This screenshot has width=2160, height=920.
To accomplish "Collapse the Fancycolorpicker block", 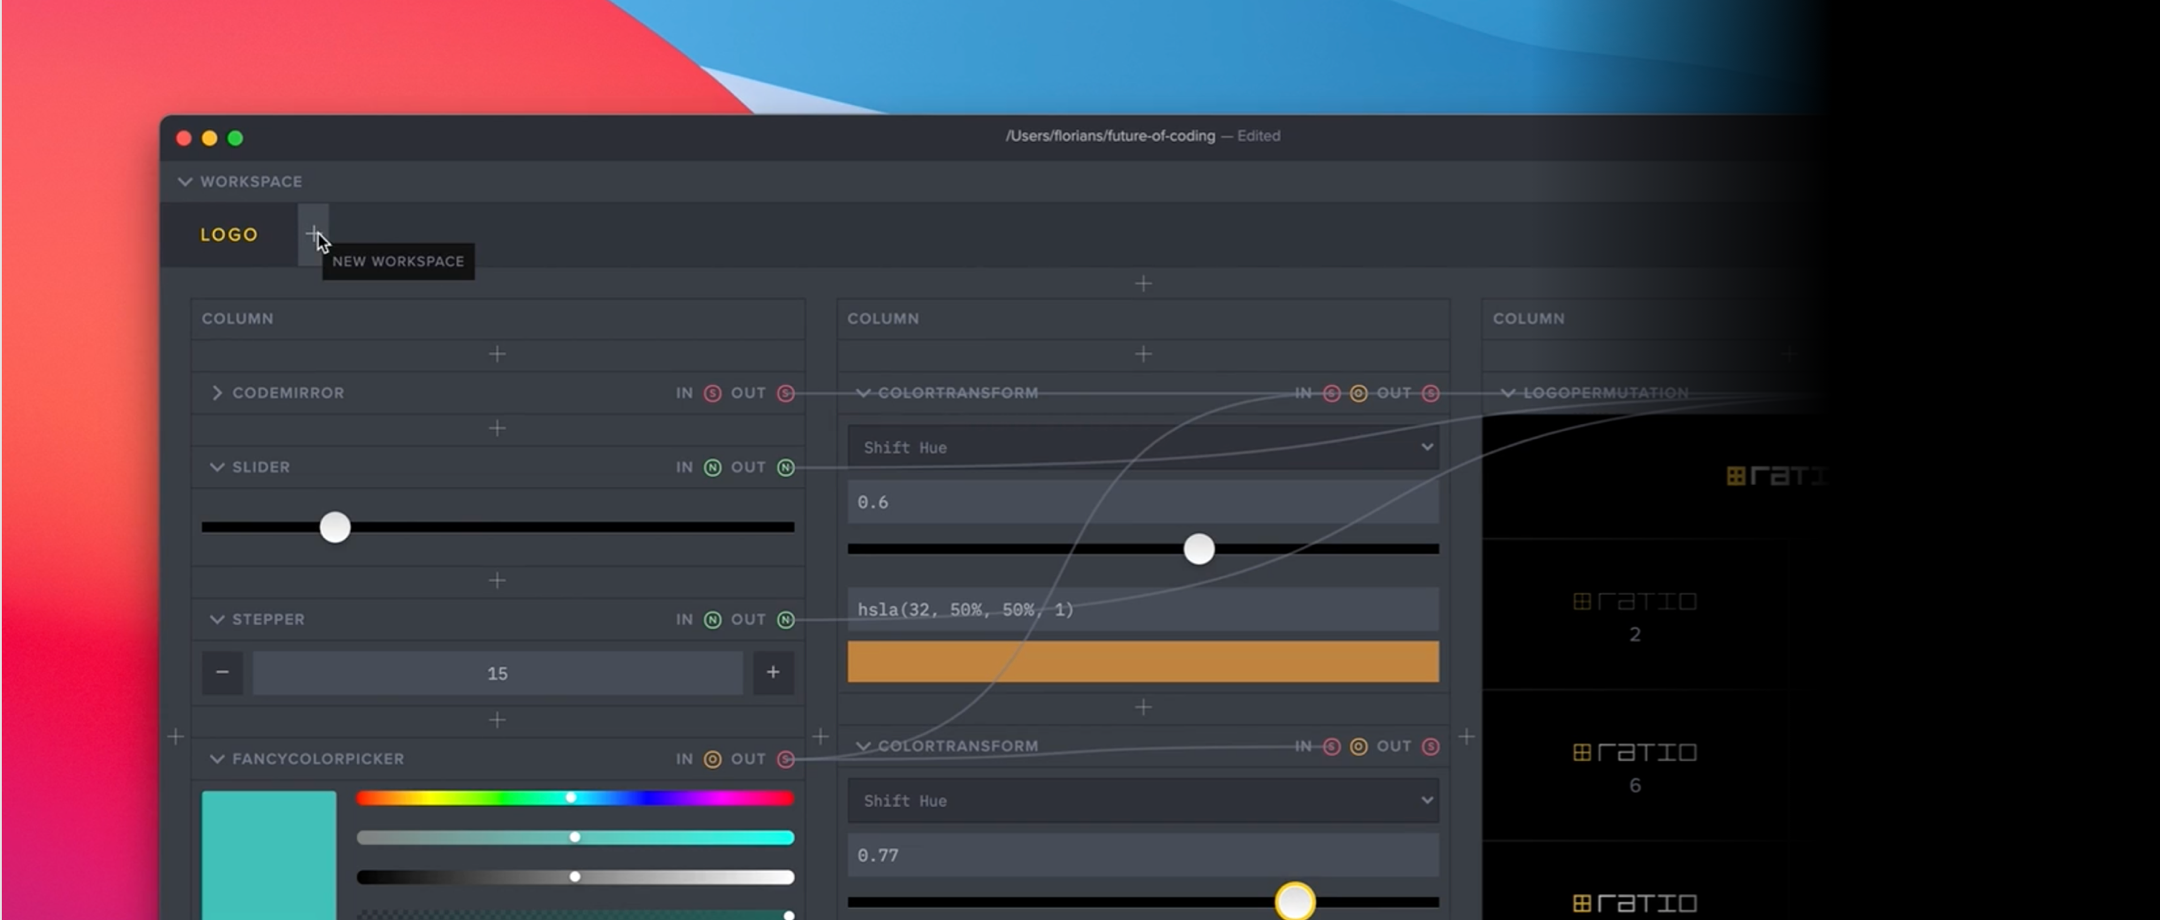I will [x=217, y=759].
